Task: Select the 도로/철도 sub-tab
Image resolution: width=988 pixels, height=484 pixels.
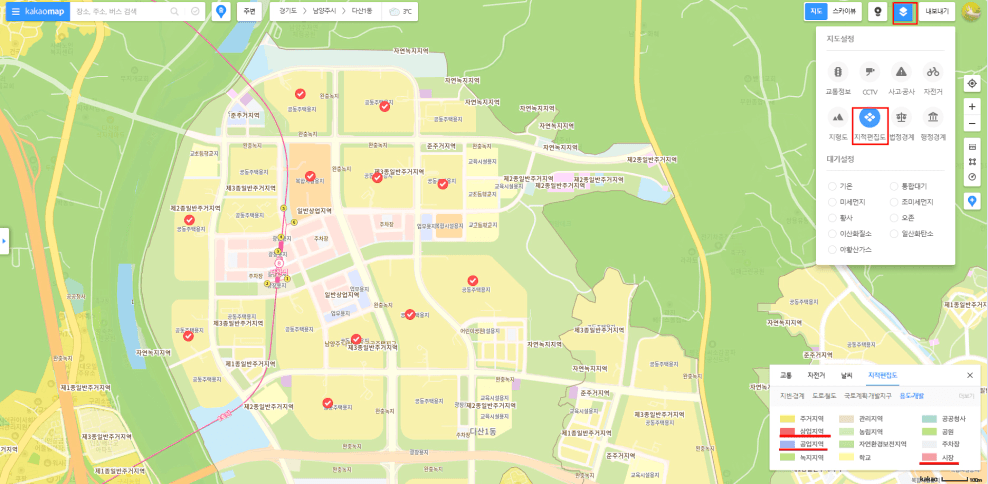Action: click(x=825, y=396)
